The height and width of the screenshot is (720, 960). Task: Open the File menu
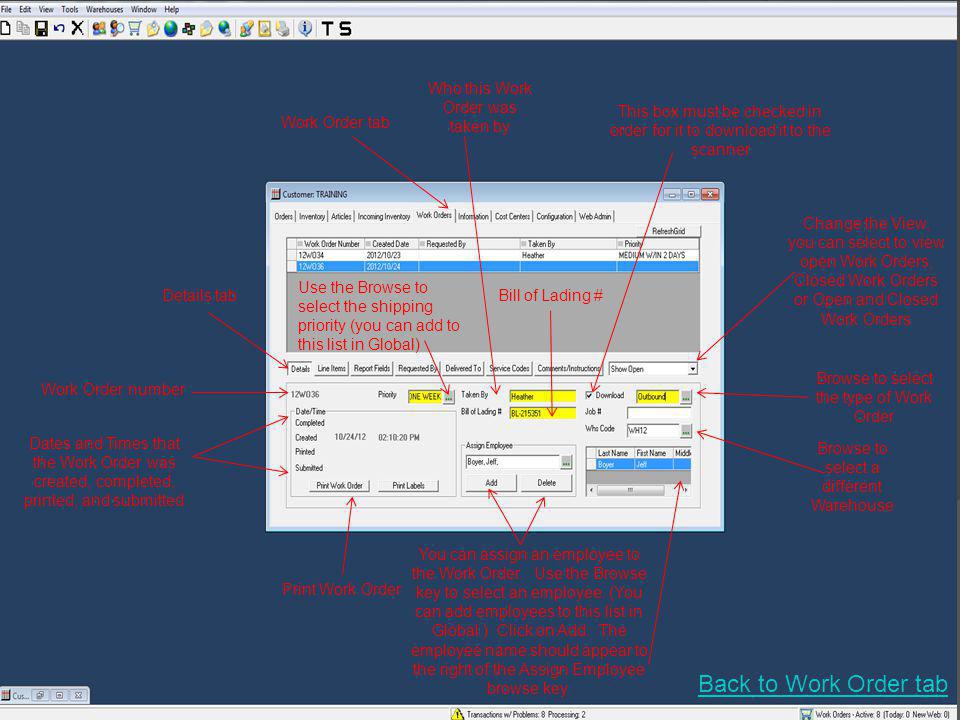pyautogui.click(x=7, y=9)
